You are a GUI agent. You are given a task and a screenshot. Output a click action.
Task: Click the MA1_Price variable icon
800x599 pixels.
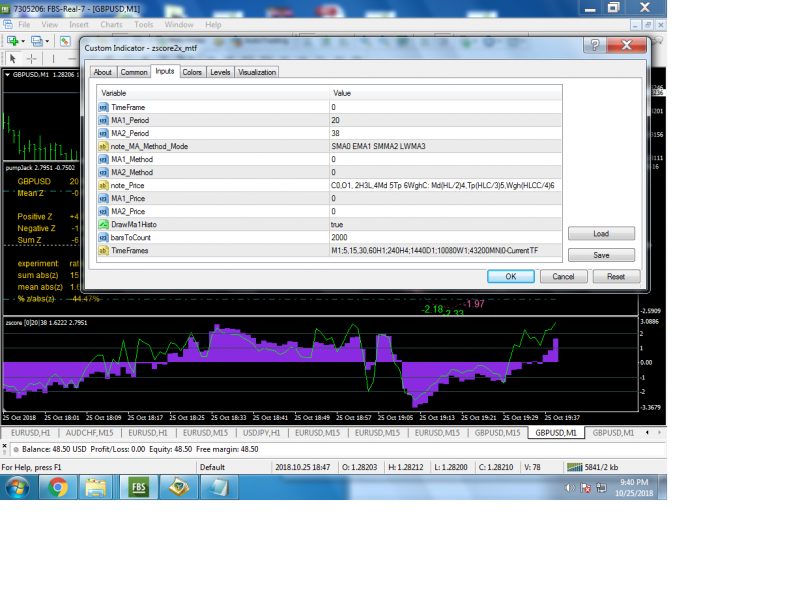(x=104, y=198)
